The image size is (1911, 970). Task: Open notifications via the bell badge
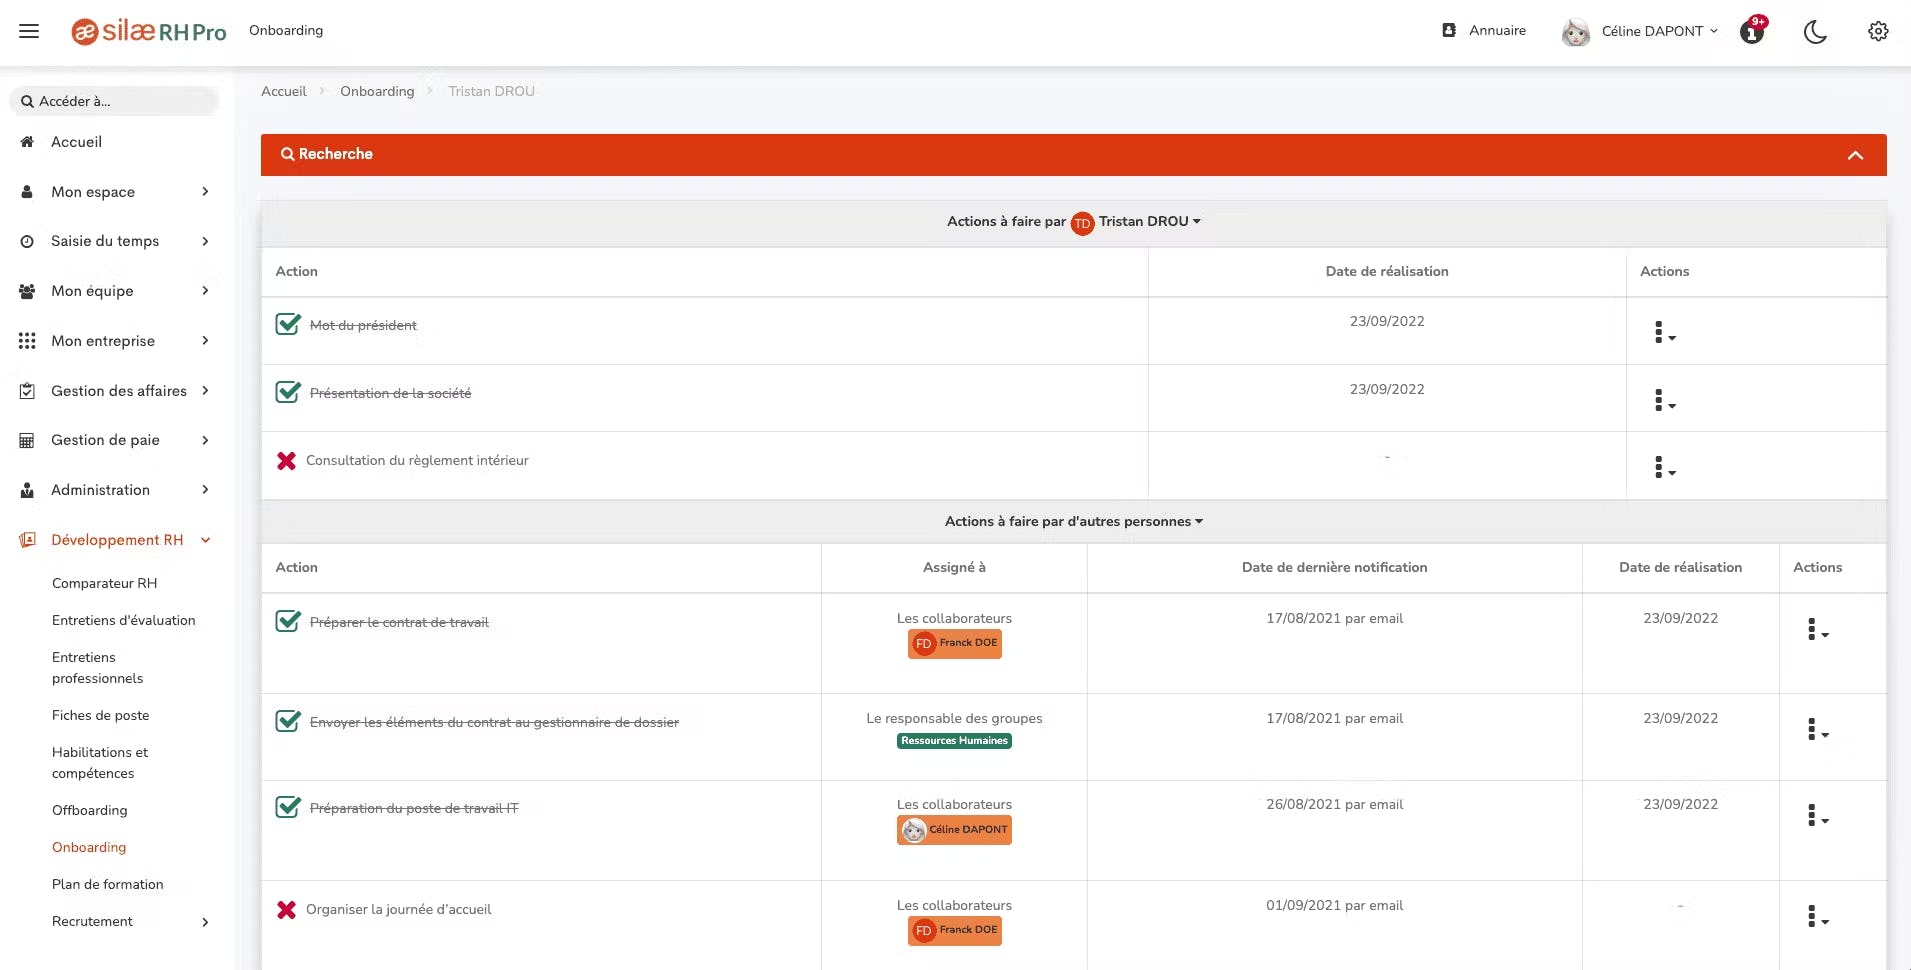point(1752,31)
